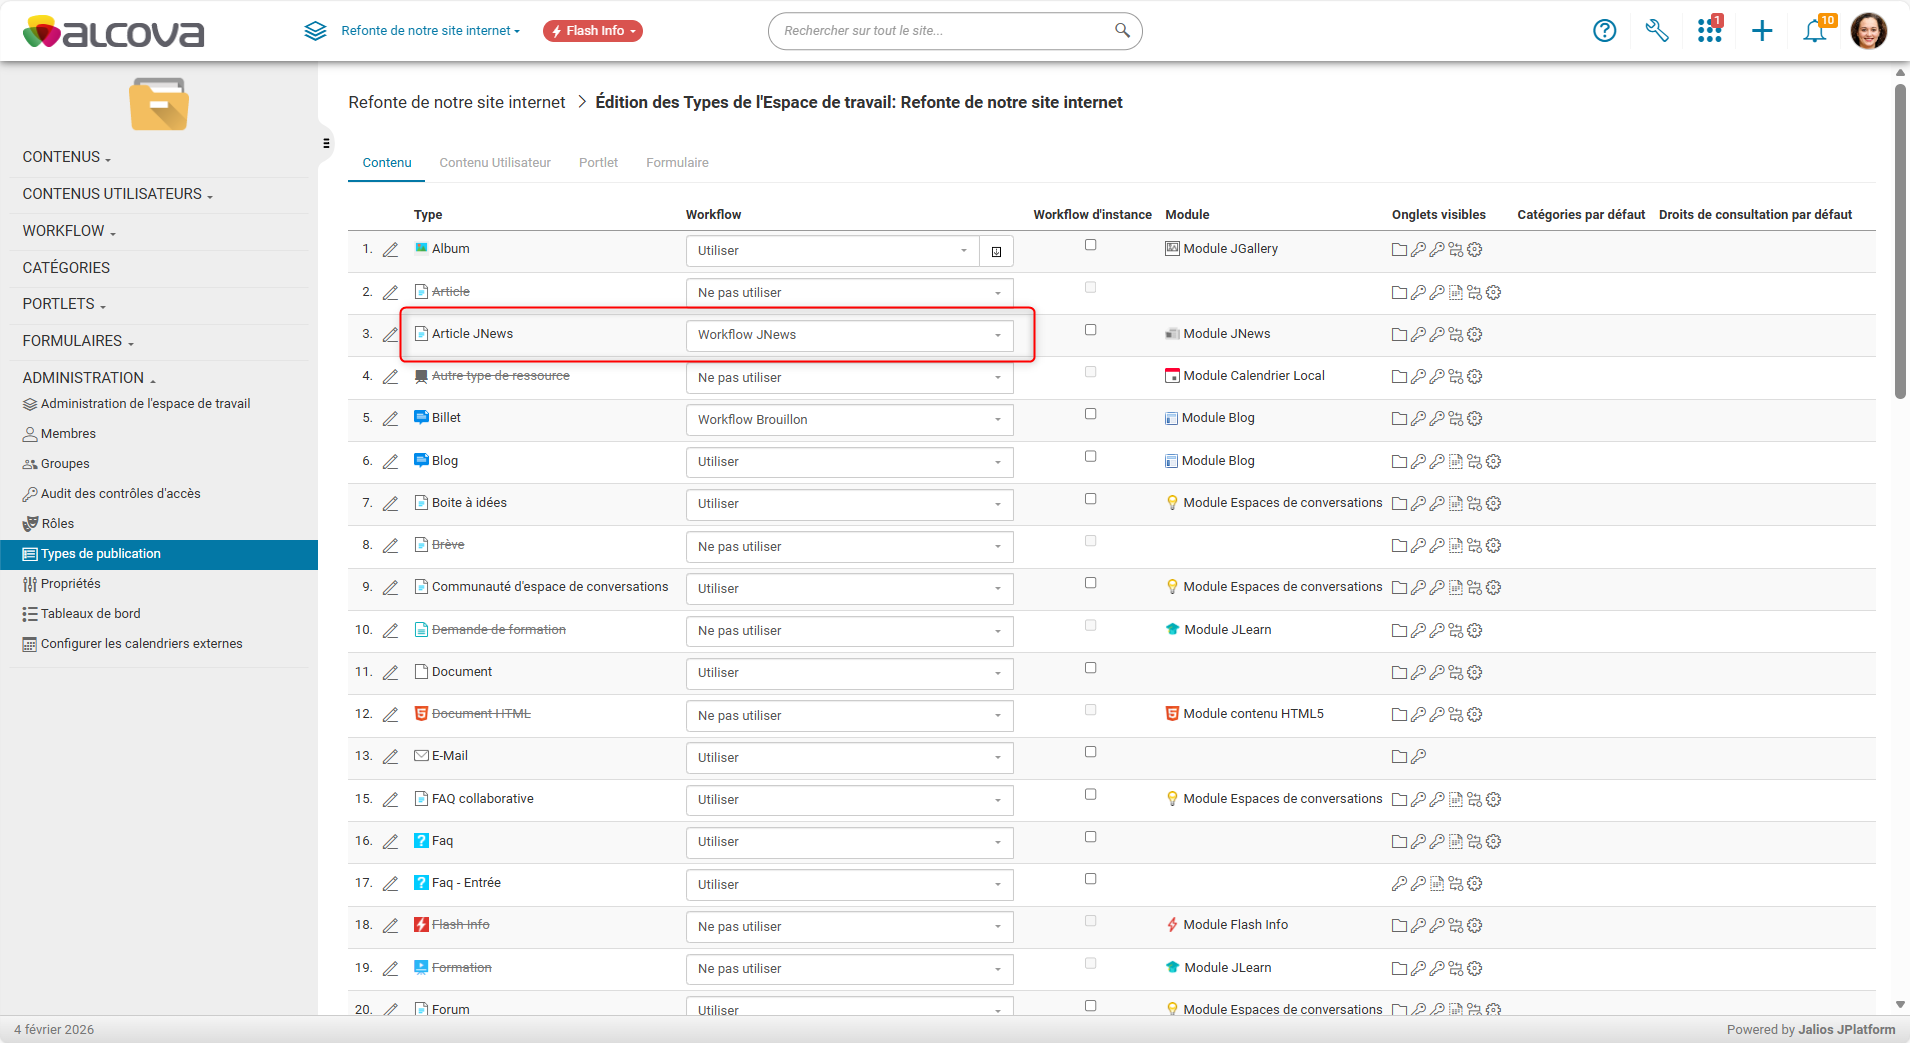
Task: Check Workflow d'instance box for Billet
Action: click(1090, 414)
